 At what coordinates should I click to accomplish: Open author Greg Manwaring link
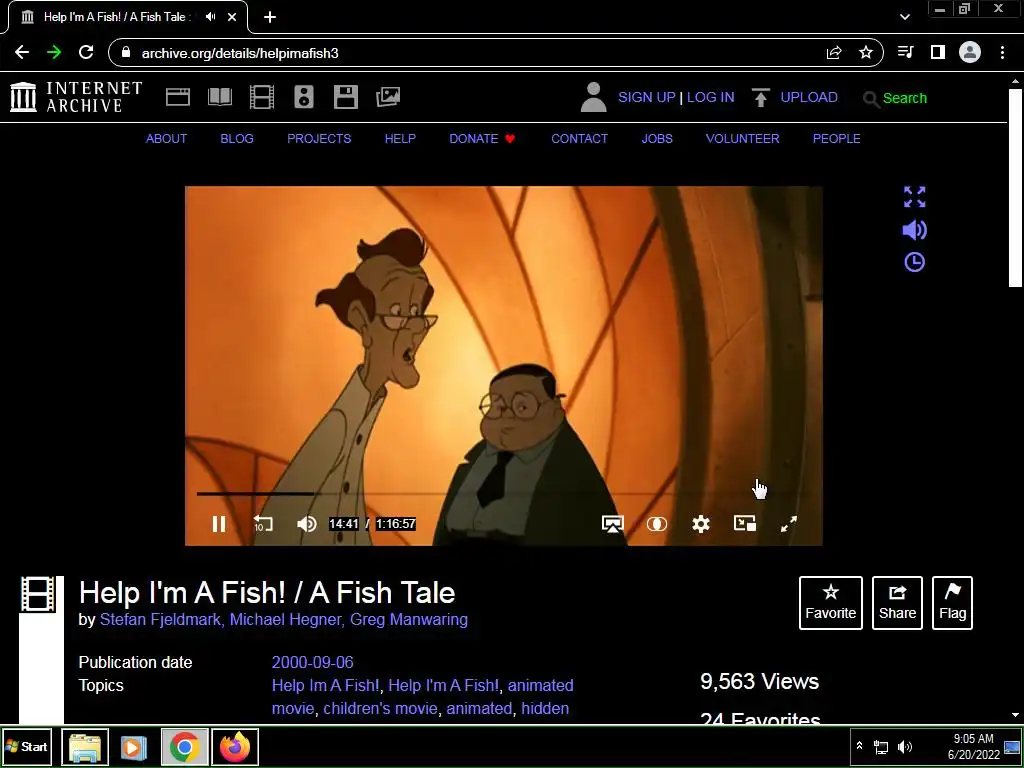coord(409,620)
